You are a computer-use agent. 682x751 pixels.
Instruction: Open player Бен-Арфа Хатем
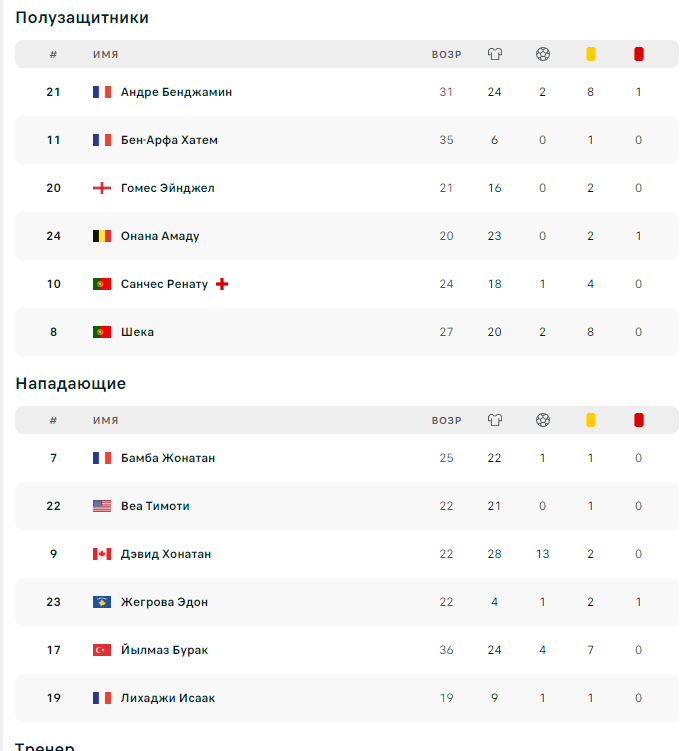[x=169, y=140]
